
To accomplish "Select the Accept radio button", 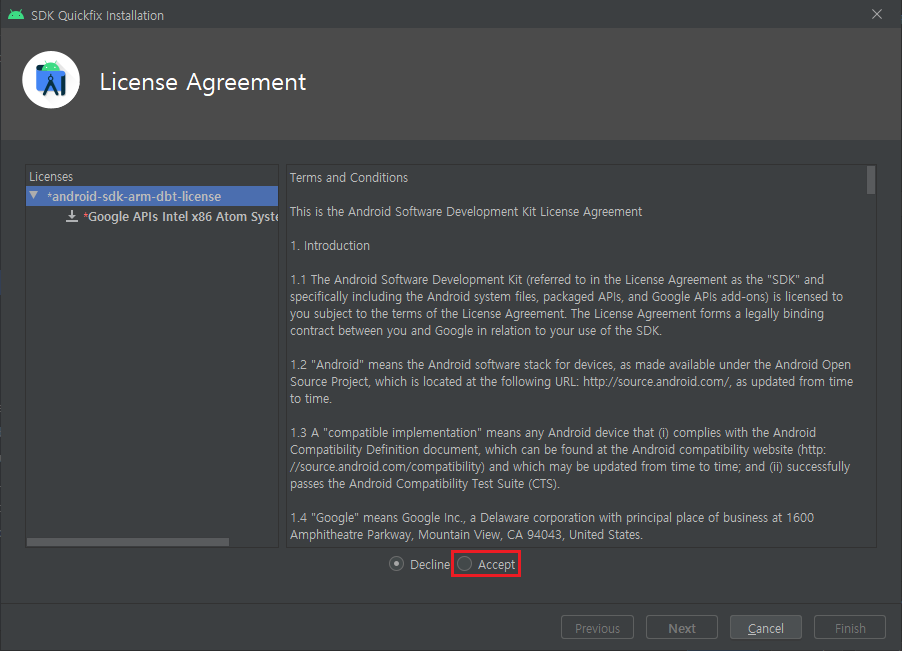I will point(465,564).
